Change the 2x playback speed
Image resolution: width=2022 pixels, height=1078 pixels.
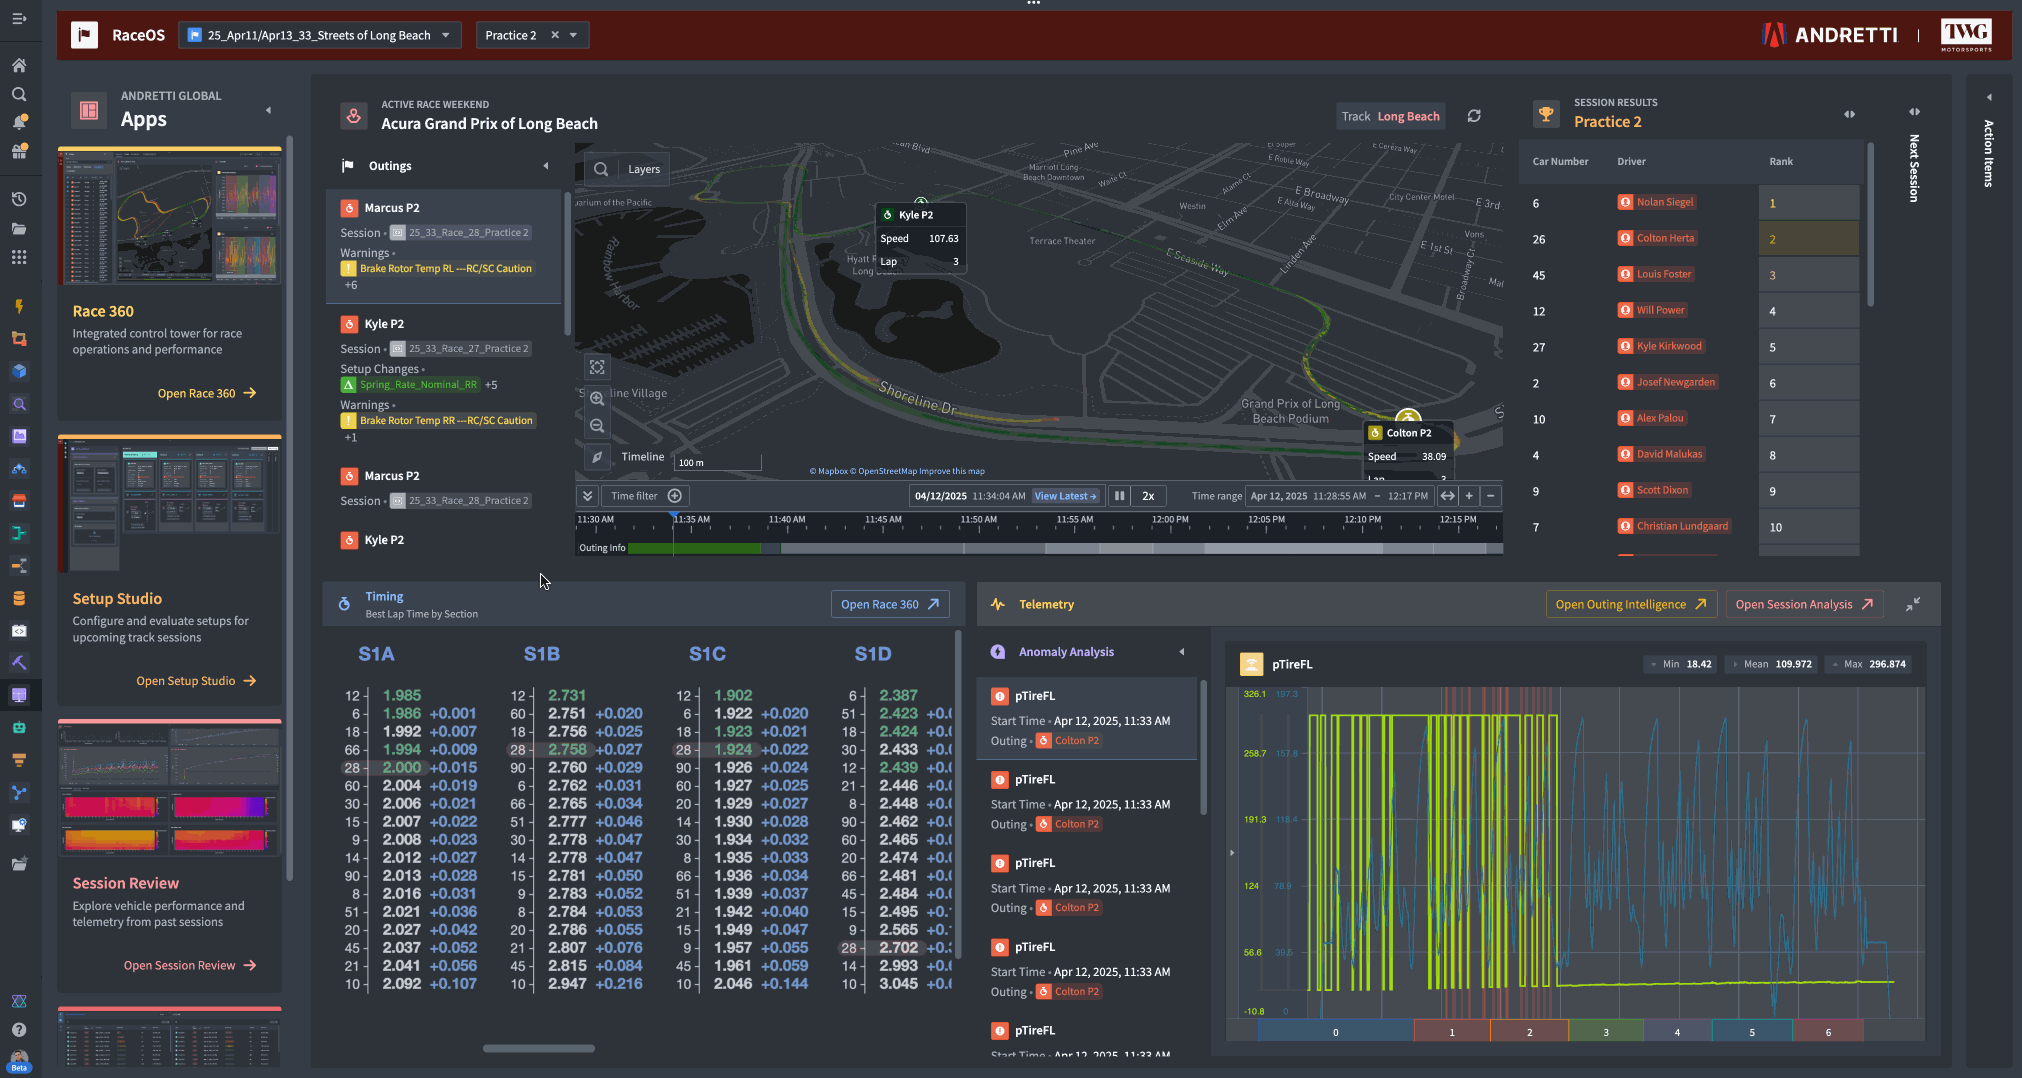(1149, 496)
